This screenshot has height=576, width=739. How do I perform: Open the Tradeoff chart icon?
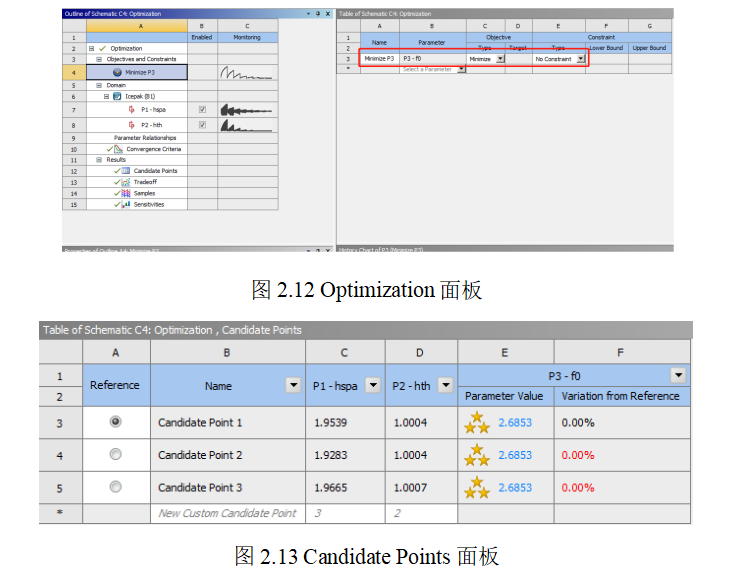(x=125, y=182)
